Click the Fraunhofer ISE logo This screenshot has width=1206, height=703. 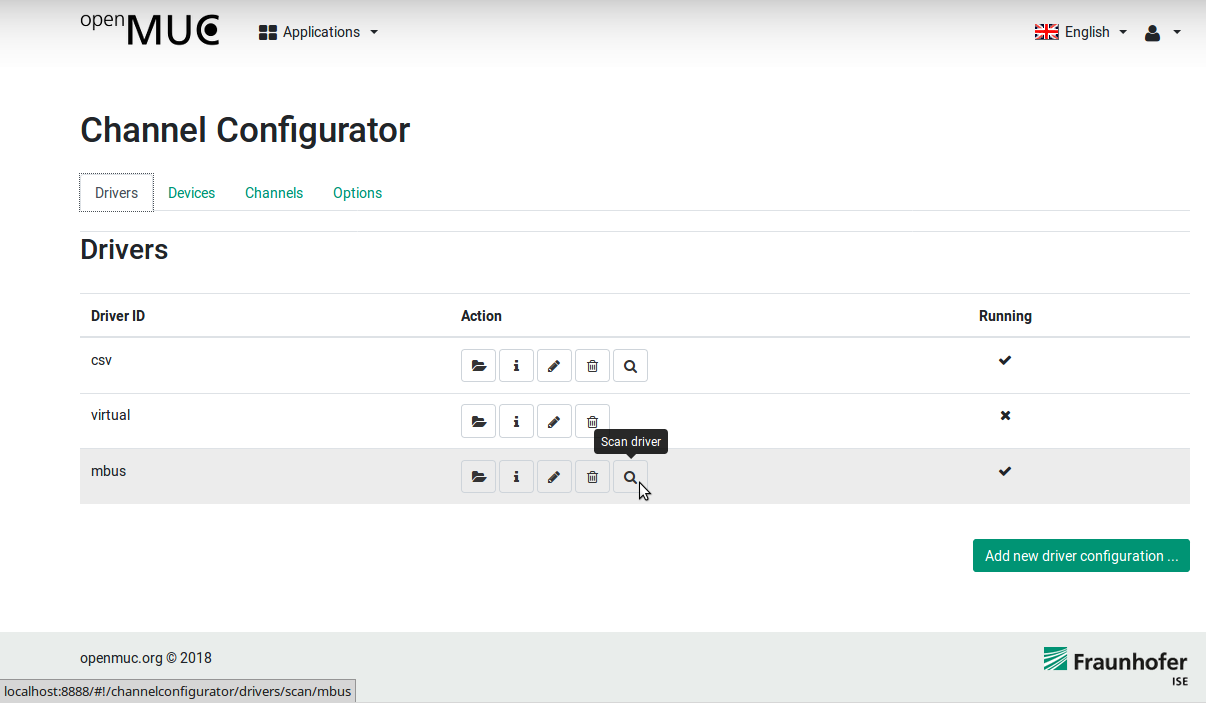point(1116,663)
